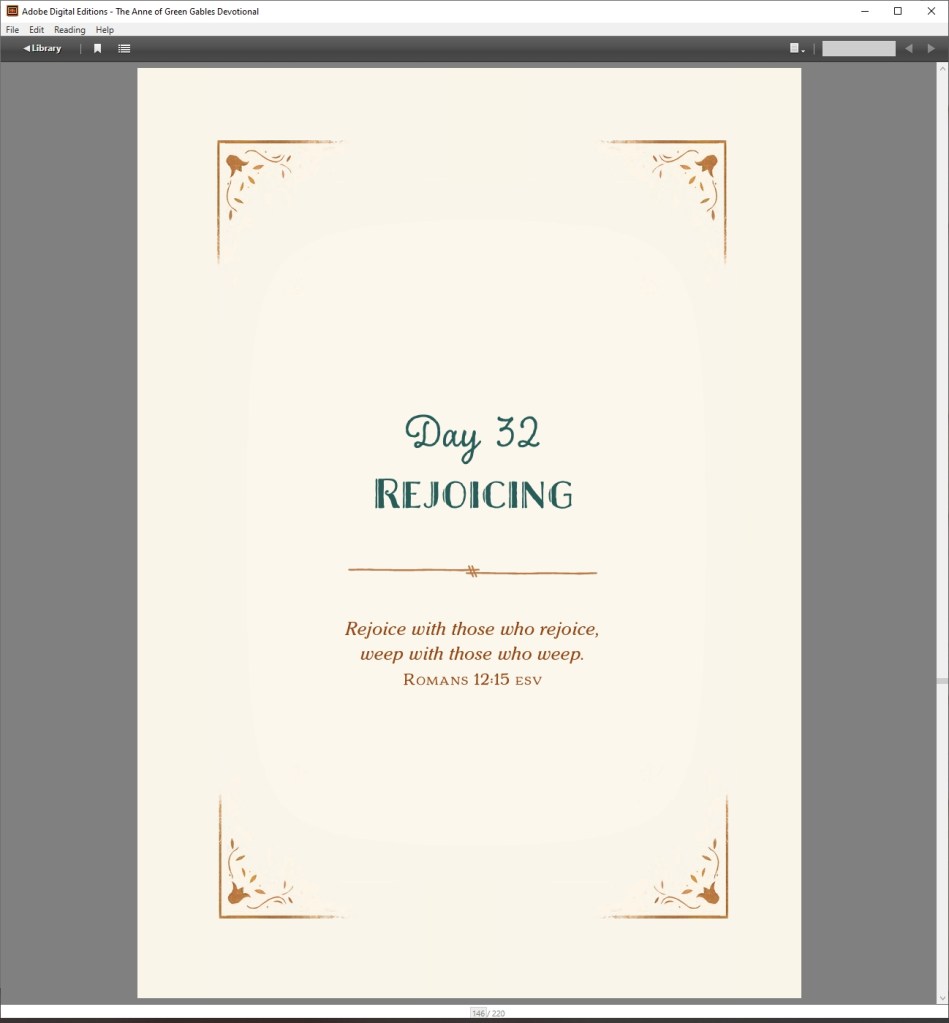
Task: Click the vertical scrollbar thumb
Action: point(941,681)
